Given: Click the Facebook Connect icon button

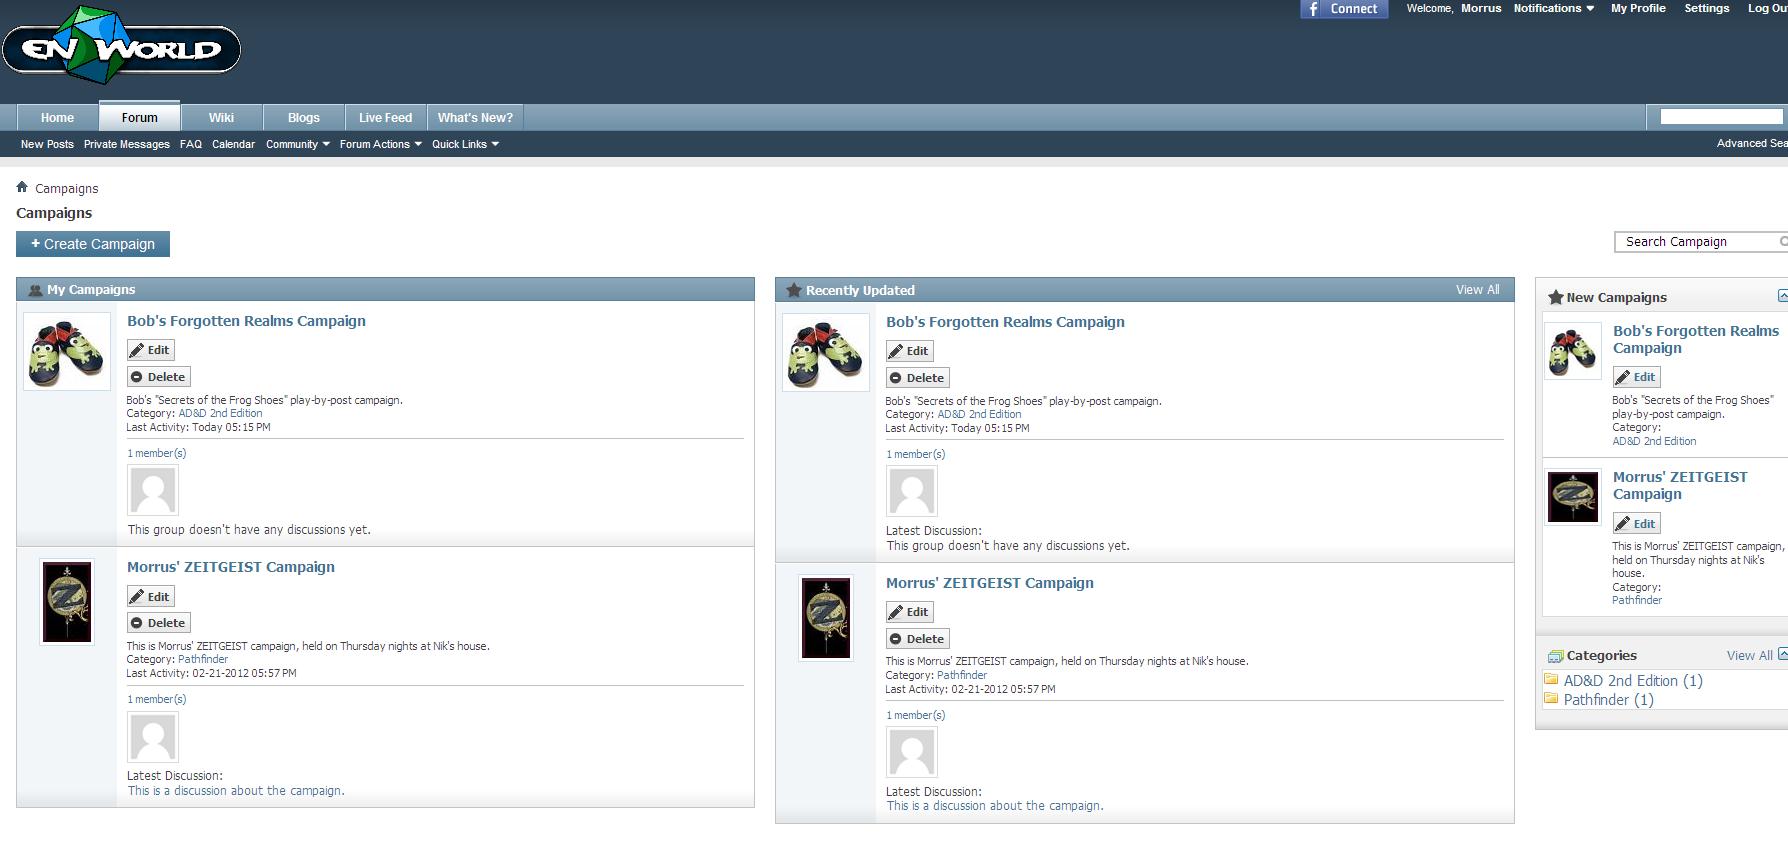Looking at the screenshot, I should point(1344,9).
